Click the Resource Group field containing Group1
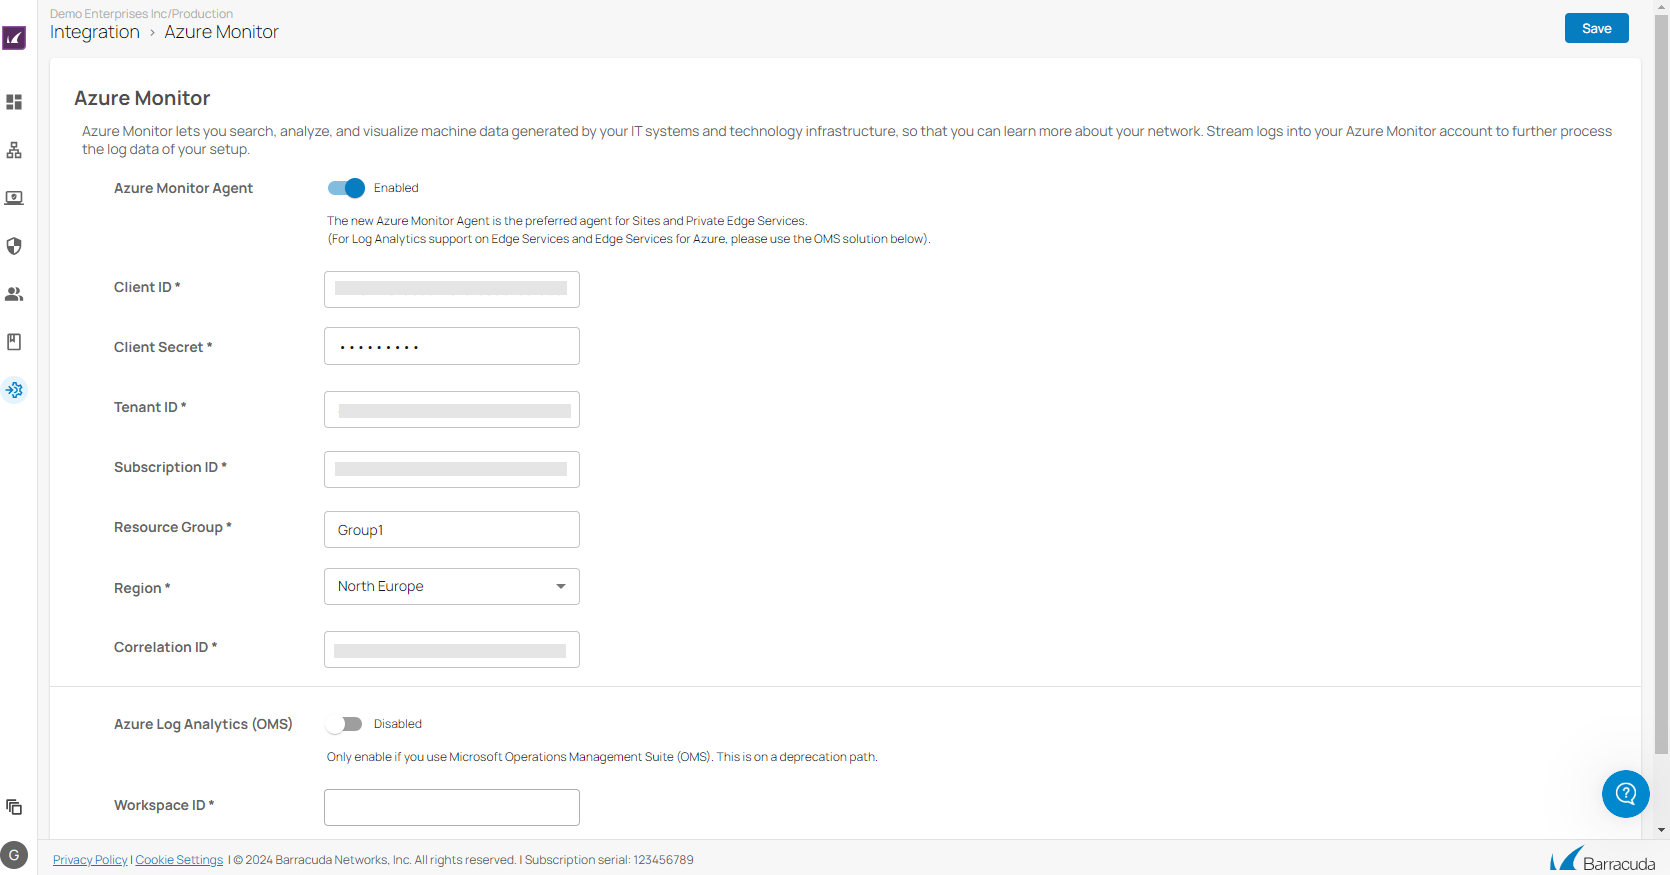The width and height of the screenshot is (1670, 875). (x=452, y=529)
